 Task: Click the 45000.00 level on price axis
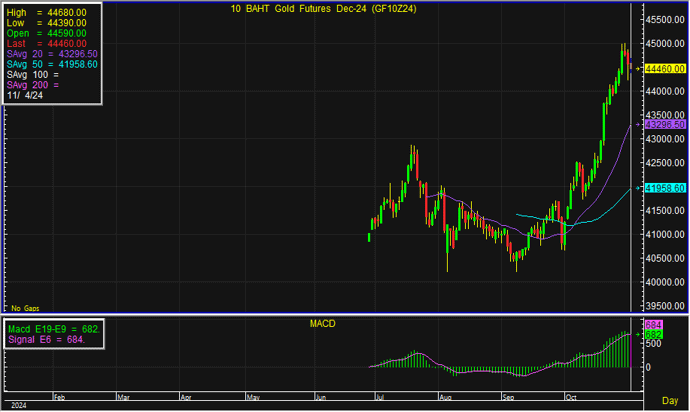point(662,45)
